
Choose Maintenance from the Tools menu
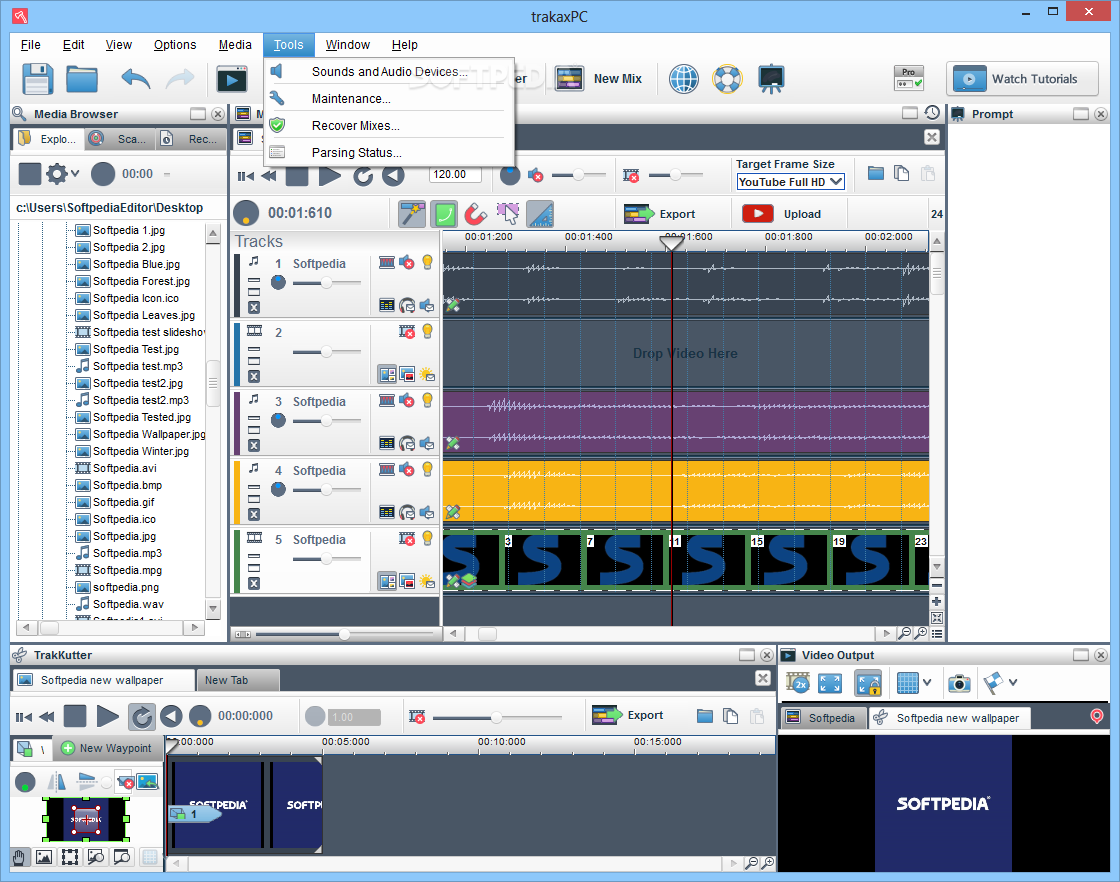pos(389,99)
